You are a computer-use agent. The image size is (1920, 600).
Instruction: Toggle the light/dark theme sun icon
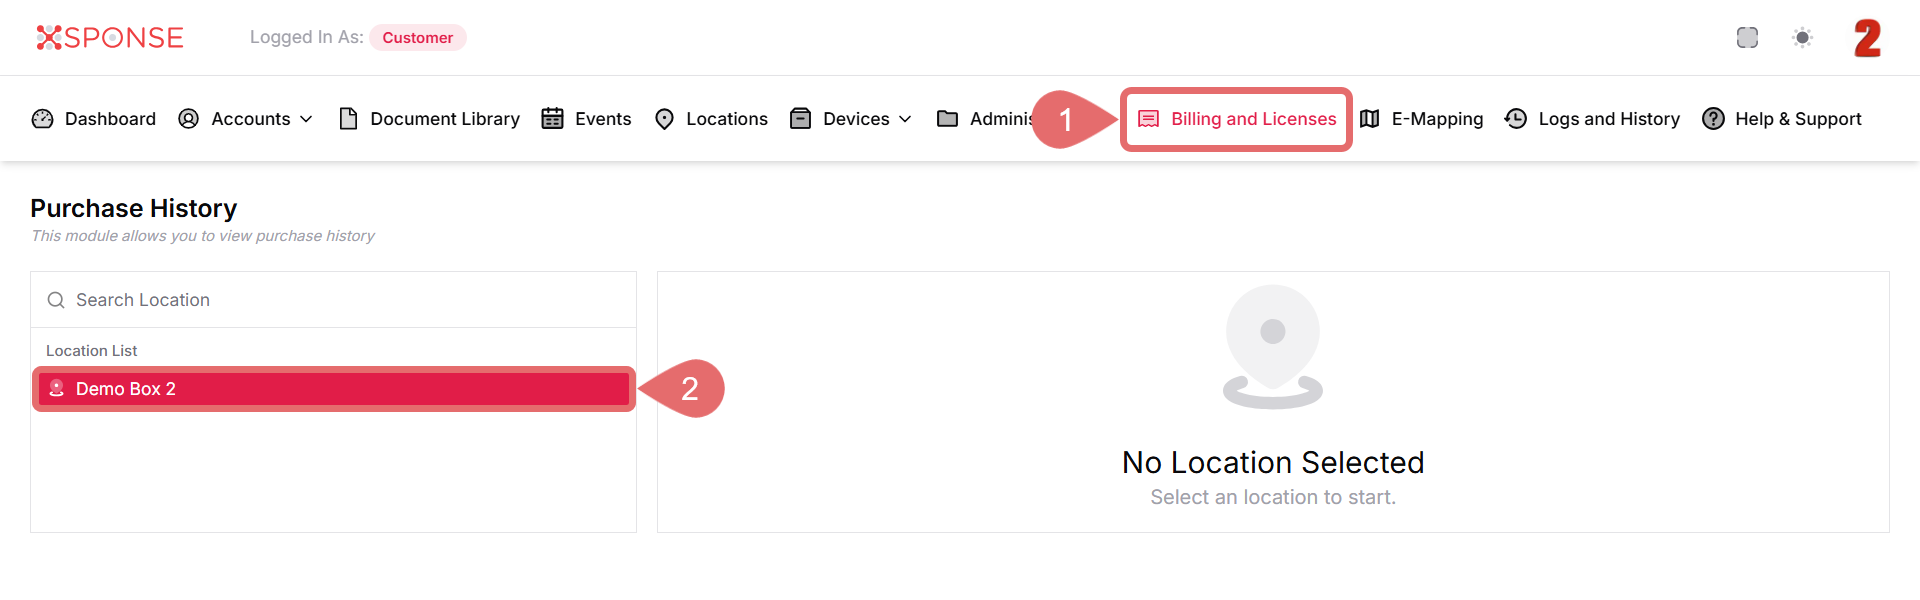1802,38
